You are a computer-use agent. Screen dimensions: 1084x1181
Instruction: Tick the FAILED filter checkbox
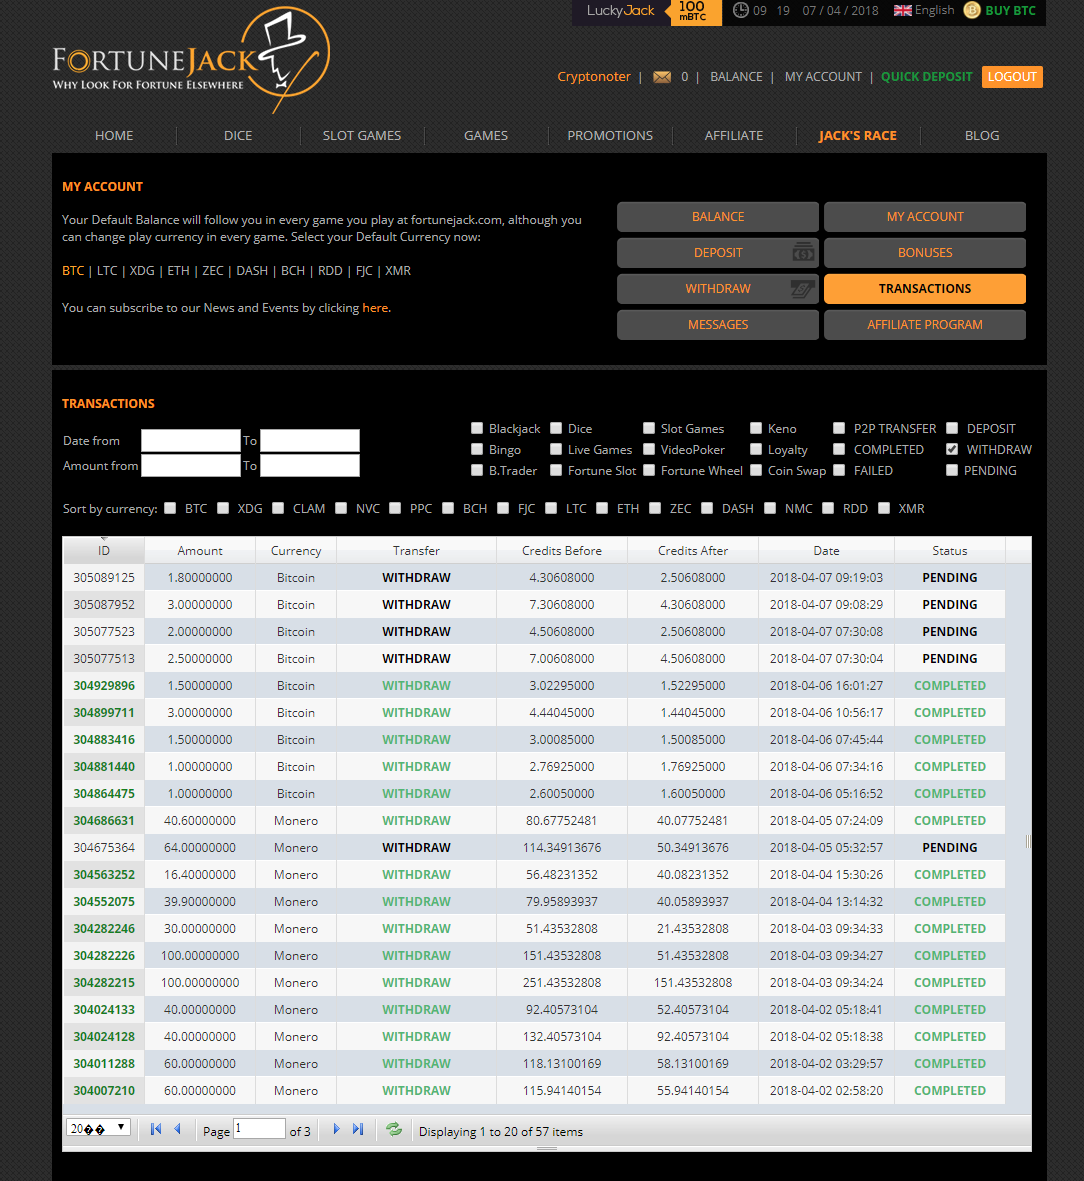838,470
